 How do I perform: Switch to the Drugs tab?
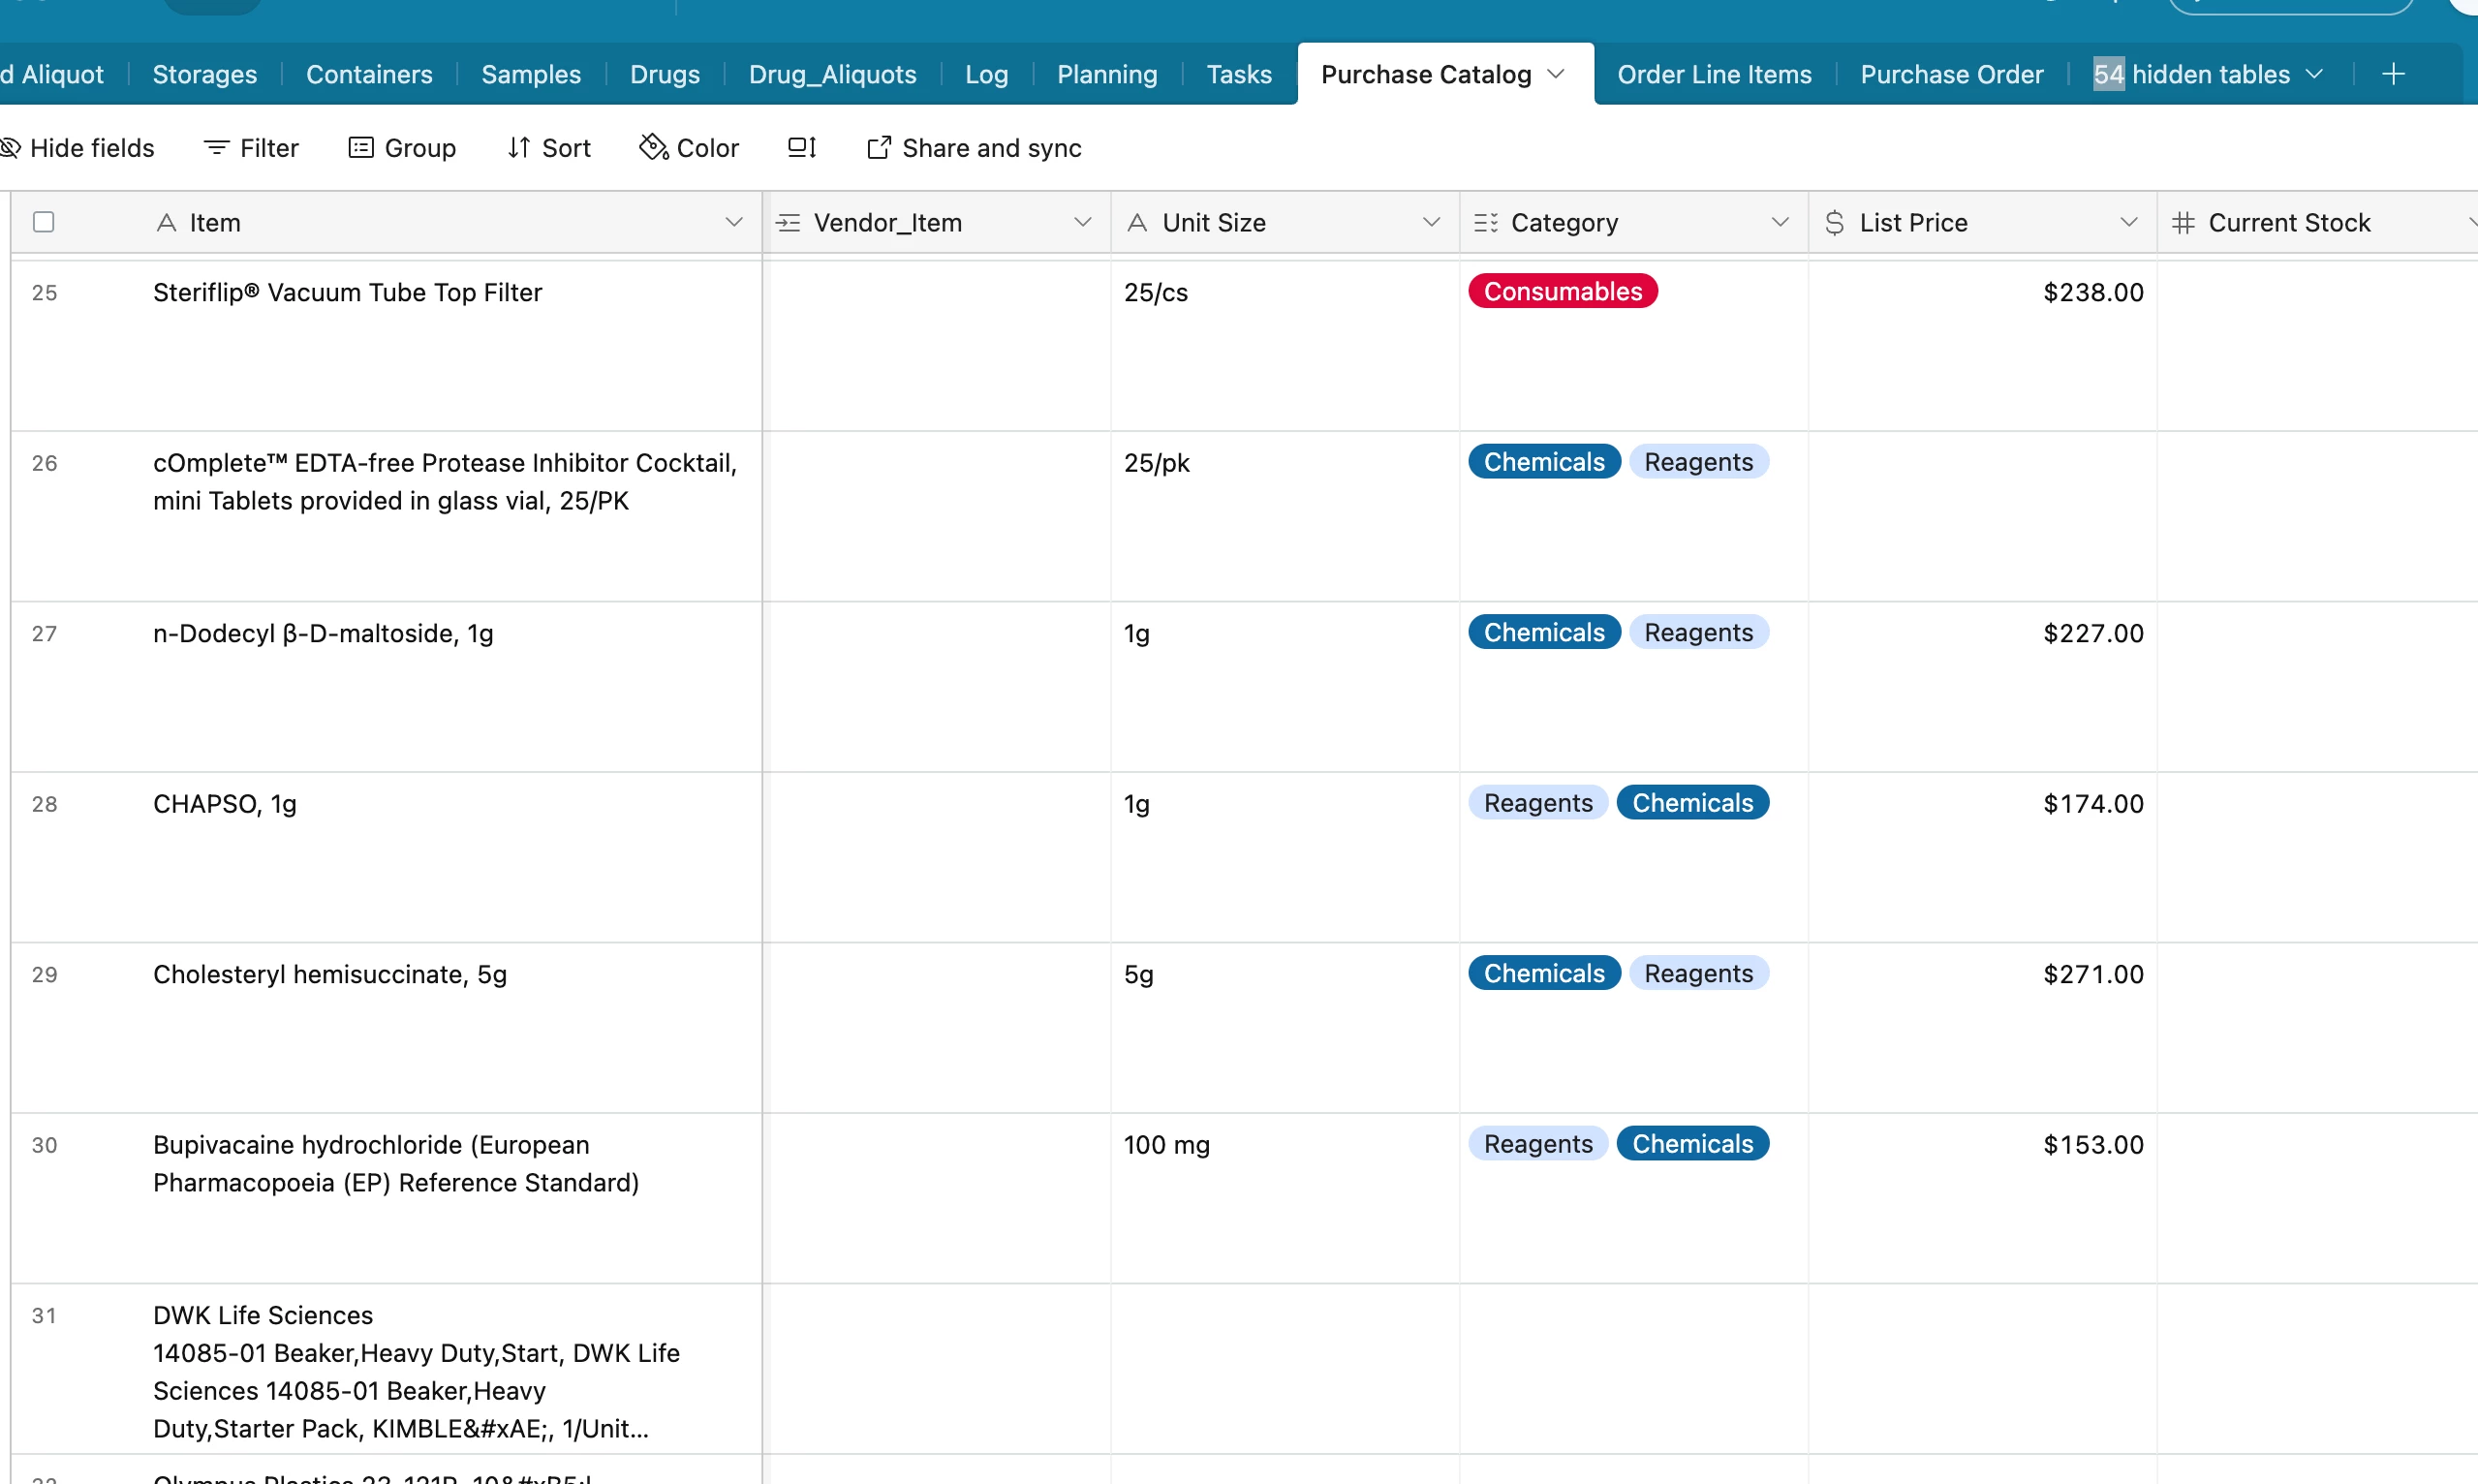(x=665, y=74)
